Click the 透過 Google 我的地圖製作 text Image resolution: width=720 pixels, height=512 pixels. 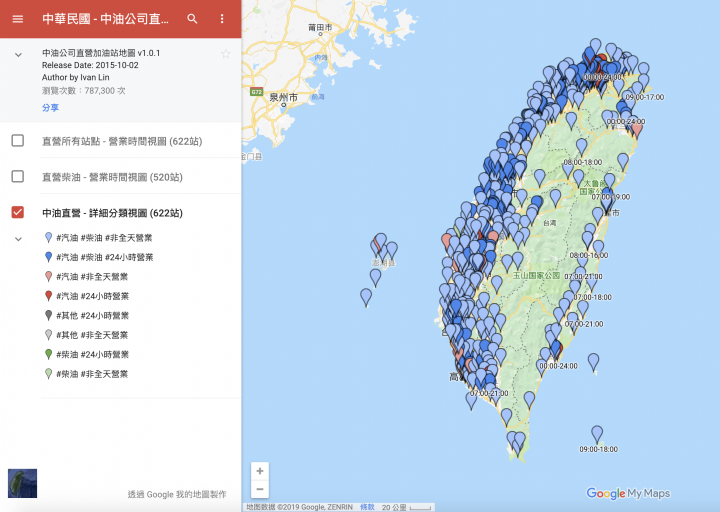point(177,494)
